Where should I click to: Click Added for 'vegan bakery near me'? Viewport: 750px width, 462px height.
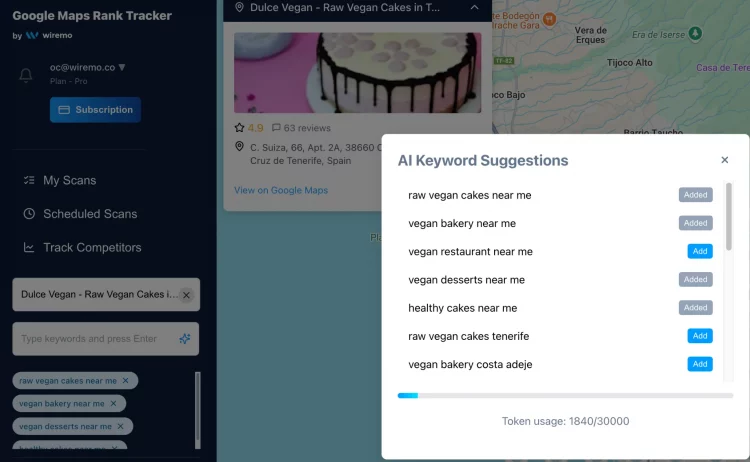coord(695,223)
